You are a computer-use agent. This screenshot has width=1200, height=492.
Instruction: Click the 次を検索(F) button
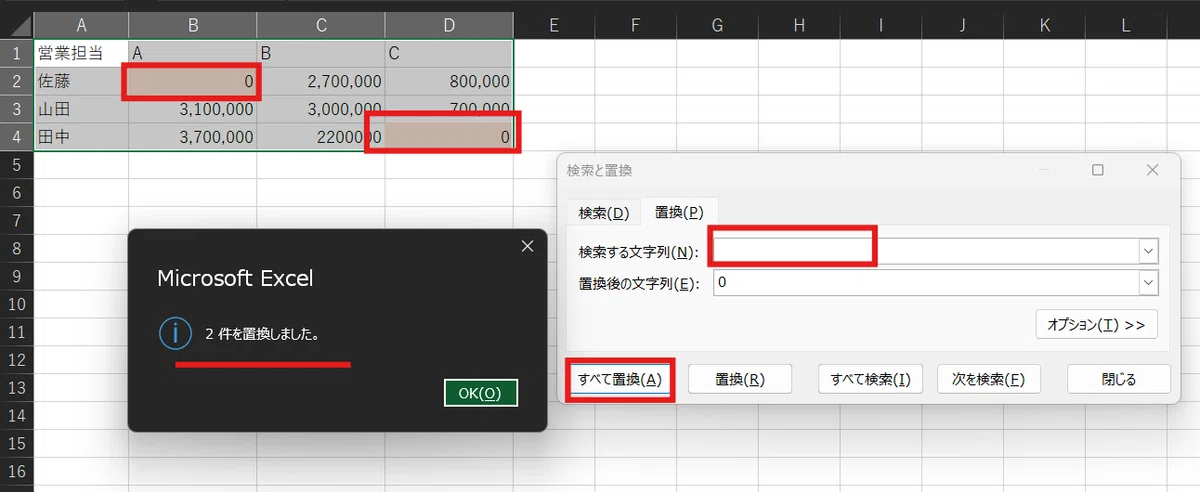[x=988, y=379]
